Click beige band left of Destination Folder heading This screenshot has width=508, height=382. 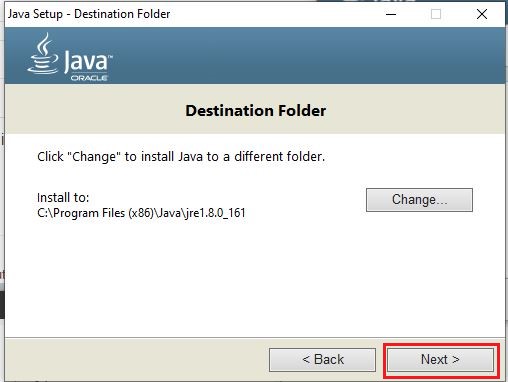(x=95, y=110)
